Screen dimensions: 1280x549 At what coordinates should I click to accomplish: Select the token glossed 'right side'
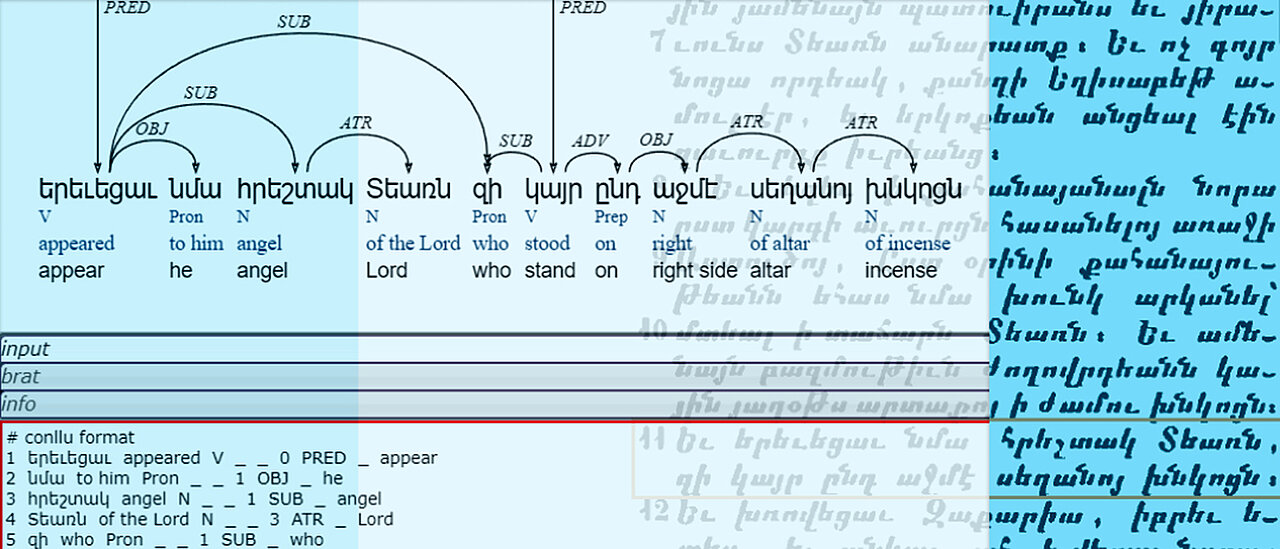[684, 188]
